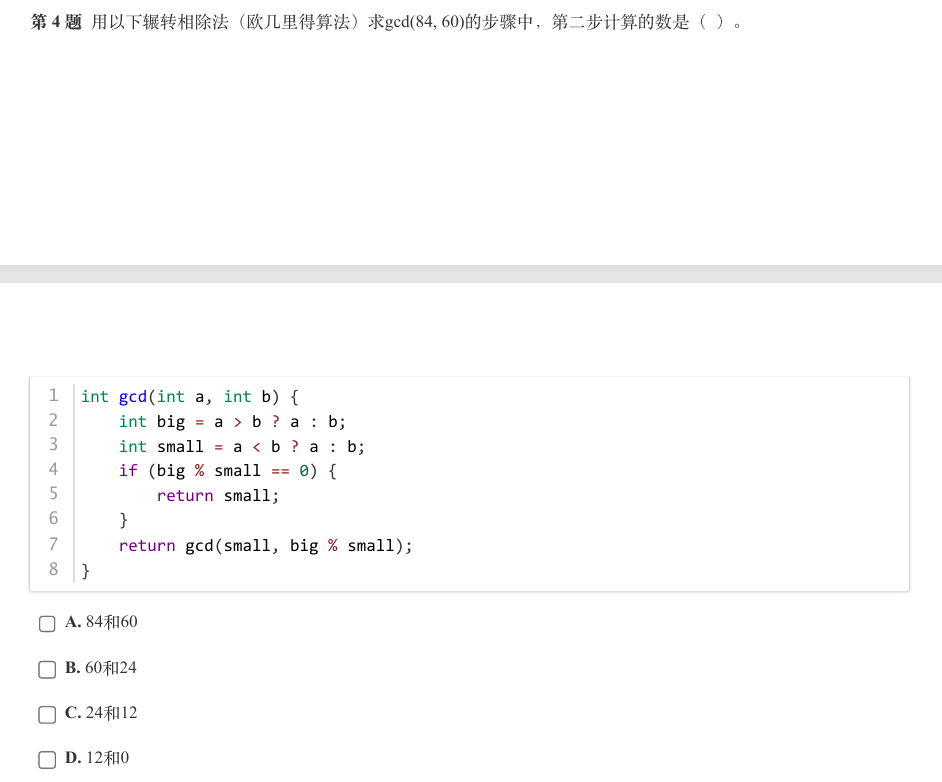Check option A checkbox 84和60
Screen dimensions: 942x782
[47, 623]
